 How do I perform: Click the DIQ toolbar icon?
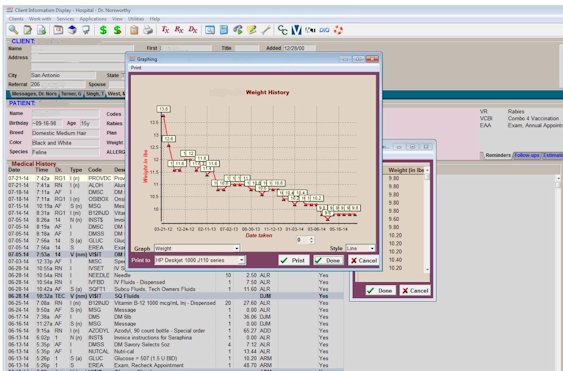(x=324, y=30)
